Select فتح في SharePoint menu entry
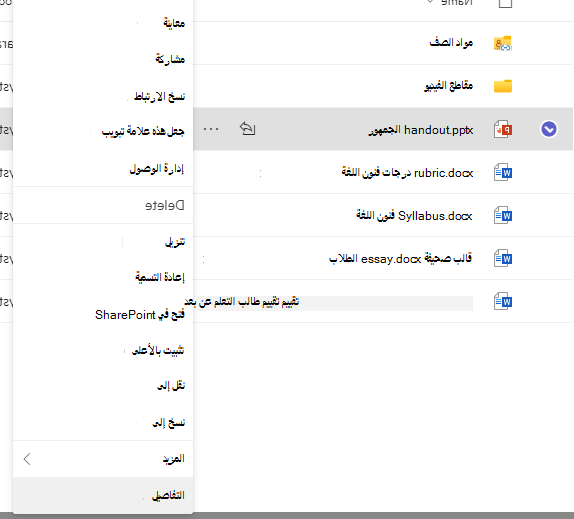This screenshot has height=519, width=574. tap(103, 314)
